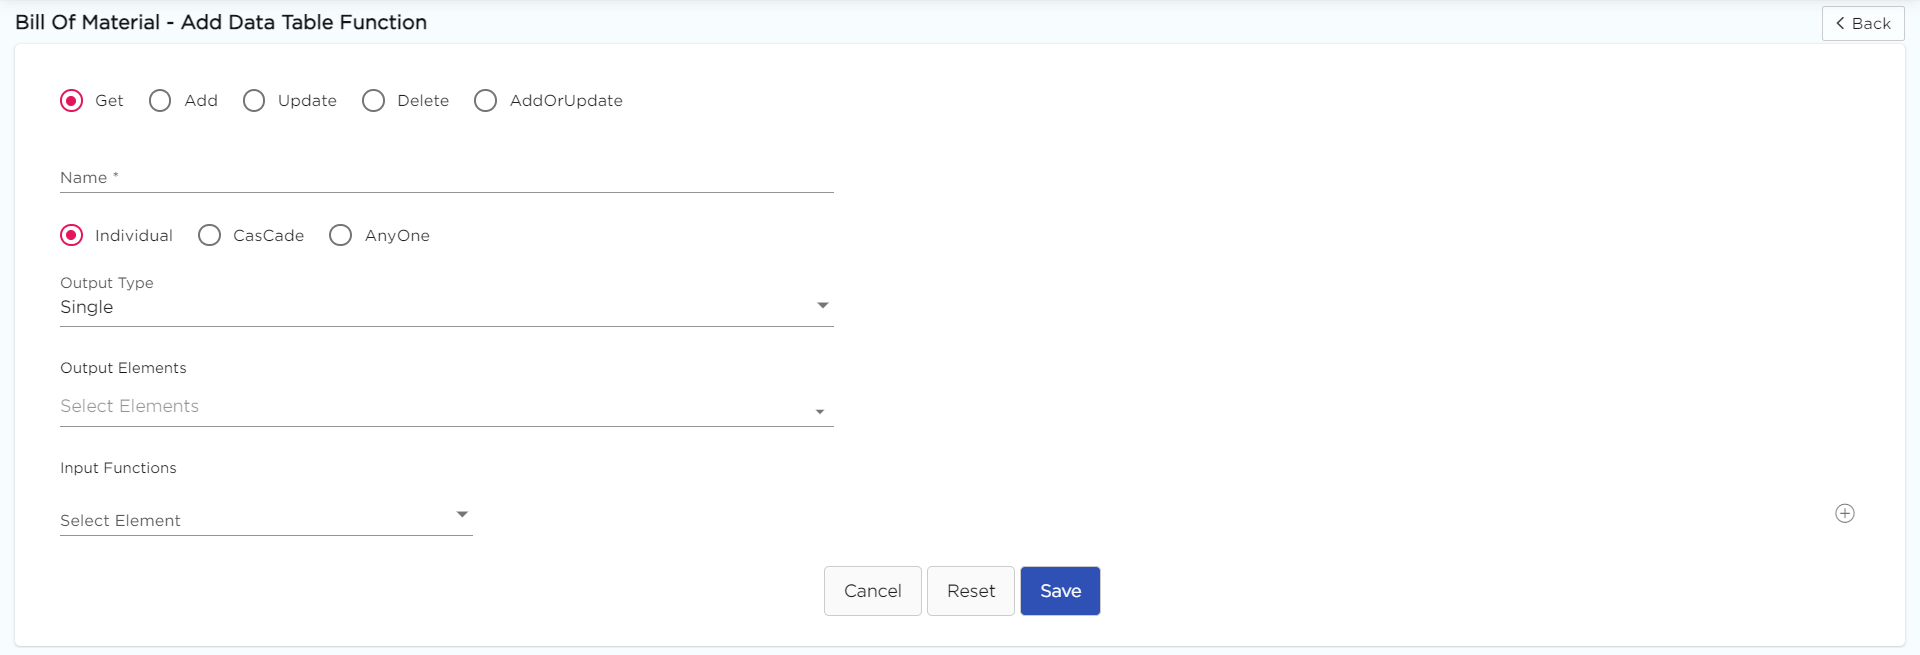Select the Individual radio button
Viewport: 1920px width, 655px height.
click(x=72, y=236)
